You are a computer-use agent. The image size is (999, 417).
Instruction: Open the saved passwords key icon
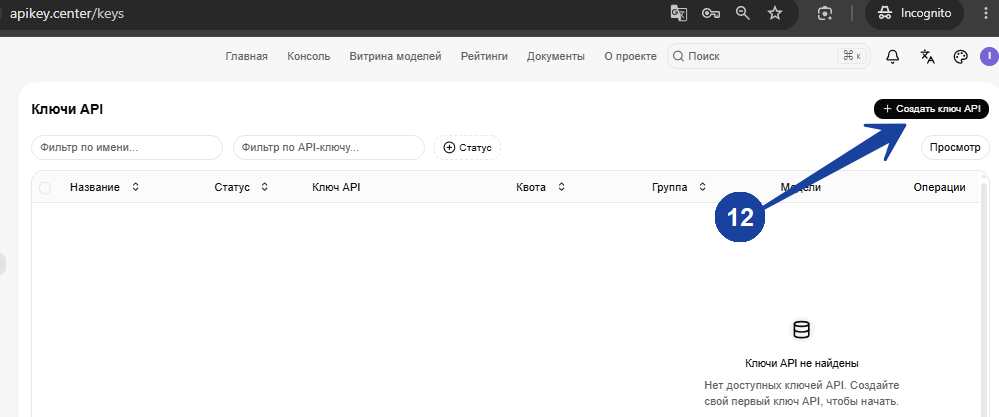pos(710,13)
